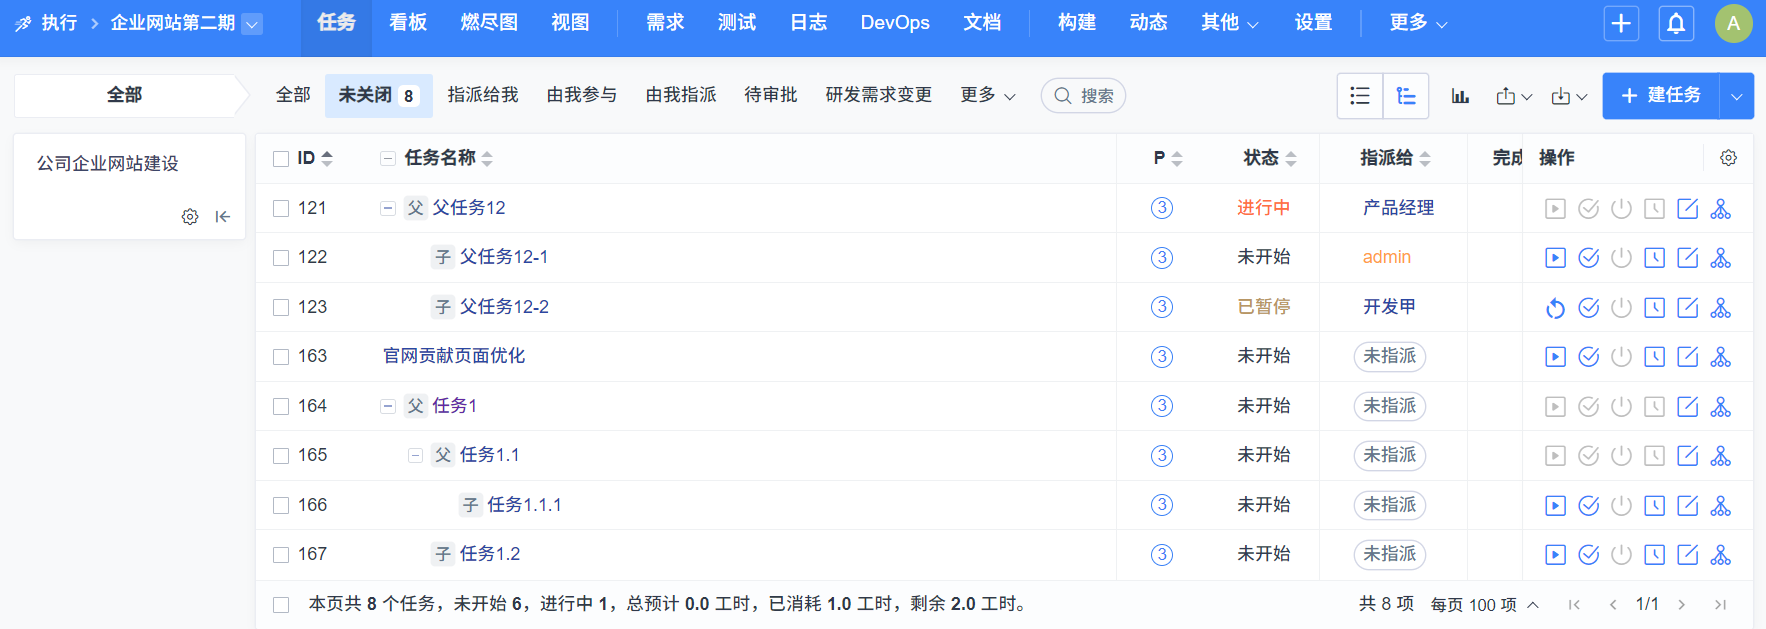
Task: Edit 任务1 with its pencil icon
Action: pos(1687,407)
